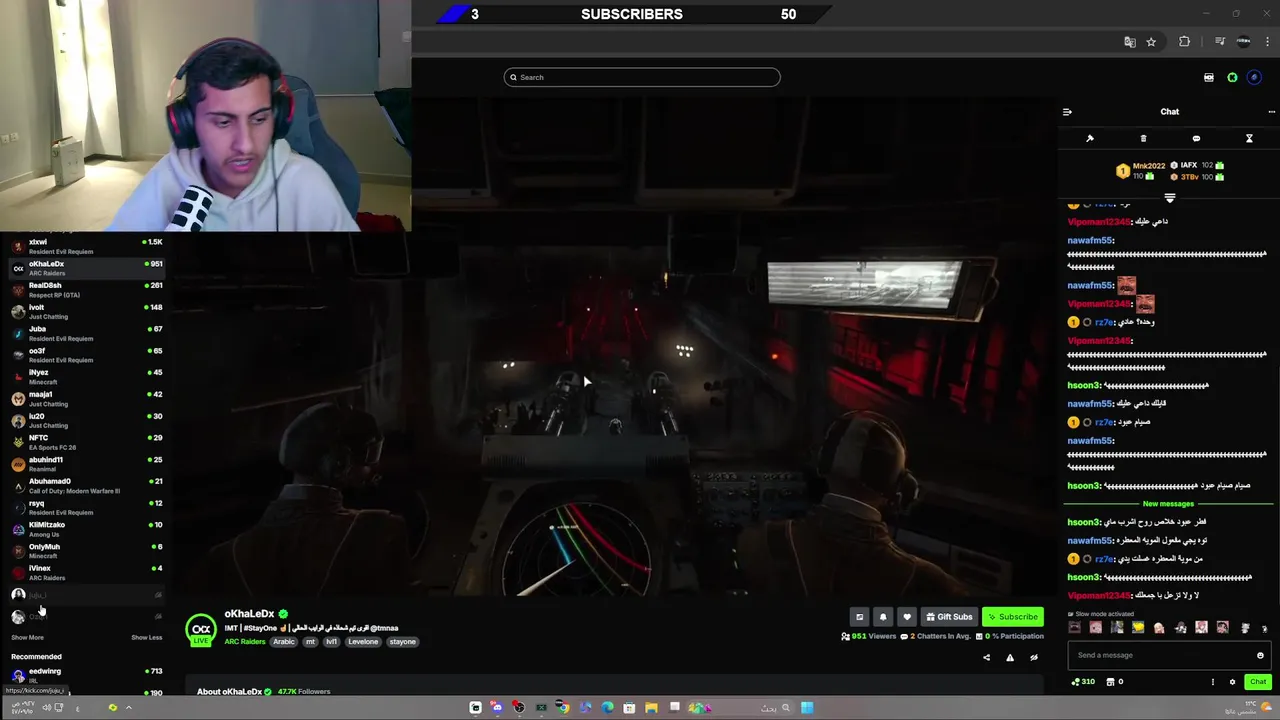Open the ban hammer moderation tool
Screen dimensions: 1280x720
click(1090, 138)
